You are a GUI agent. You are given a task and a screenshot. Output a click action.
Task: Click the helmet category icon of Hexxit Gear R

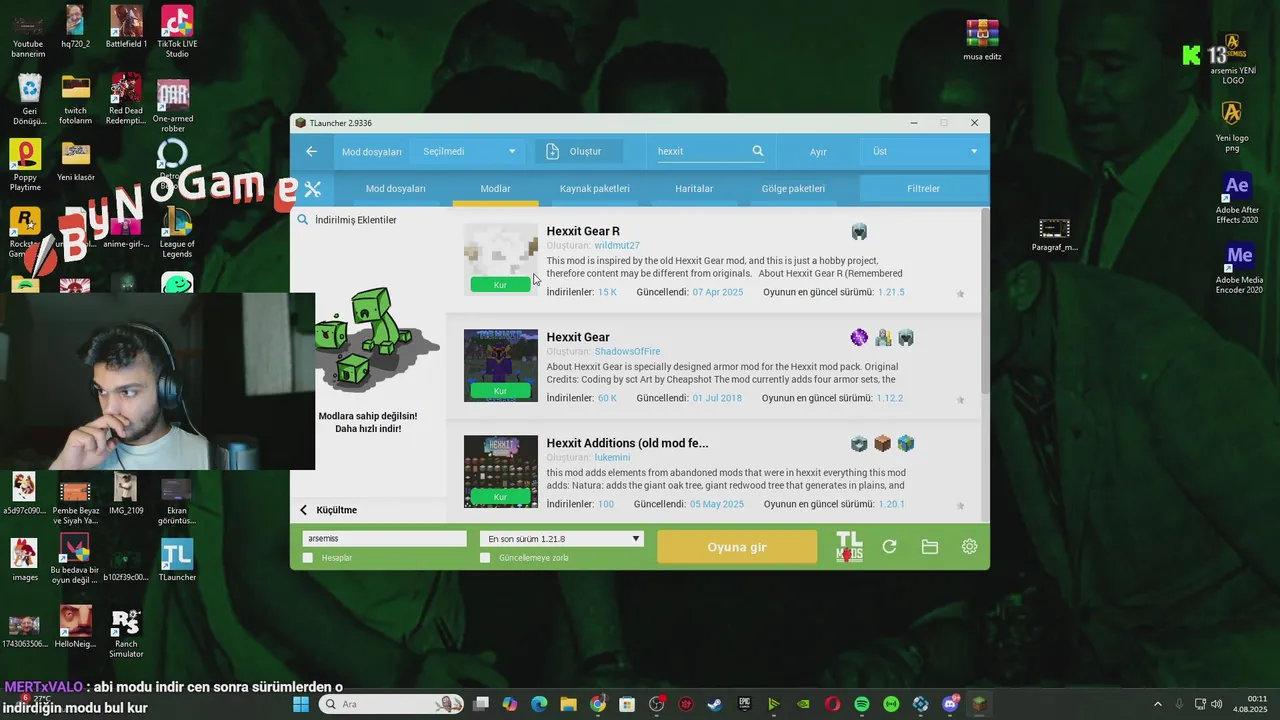(859, 232)
